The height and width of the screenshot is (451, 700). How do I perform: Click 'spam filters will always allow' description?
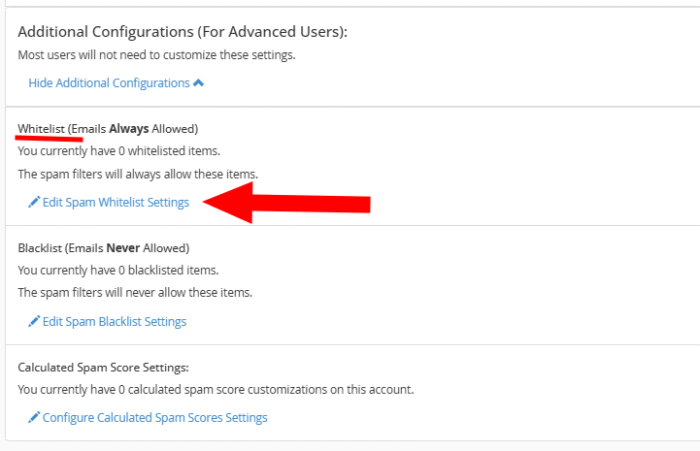point(138,174)
